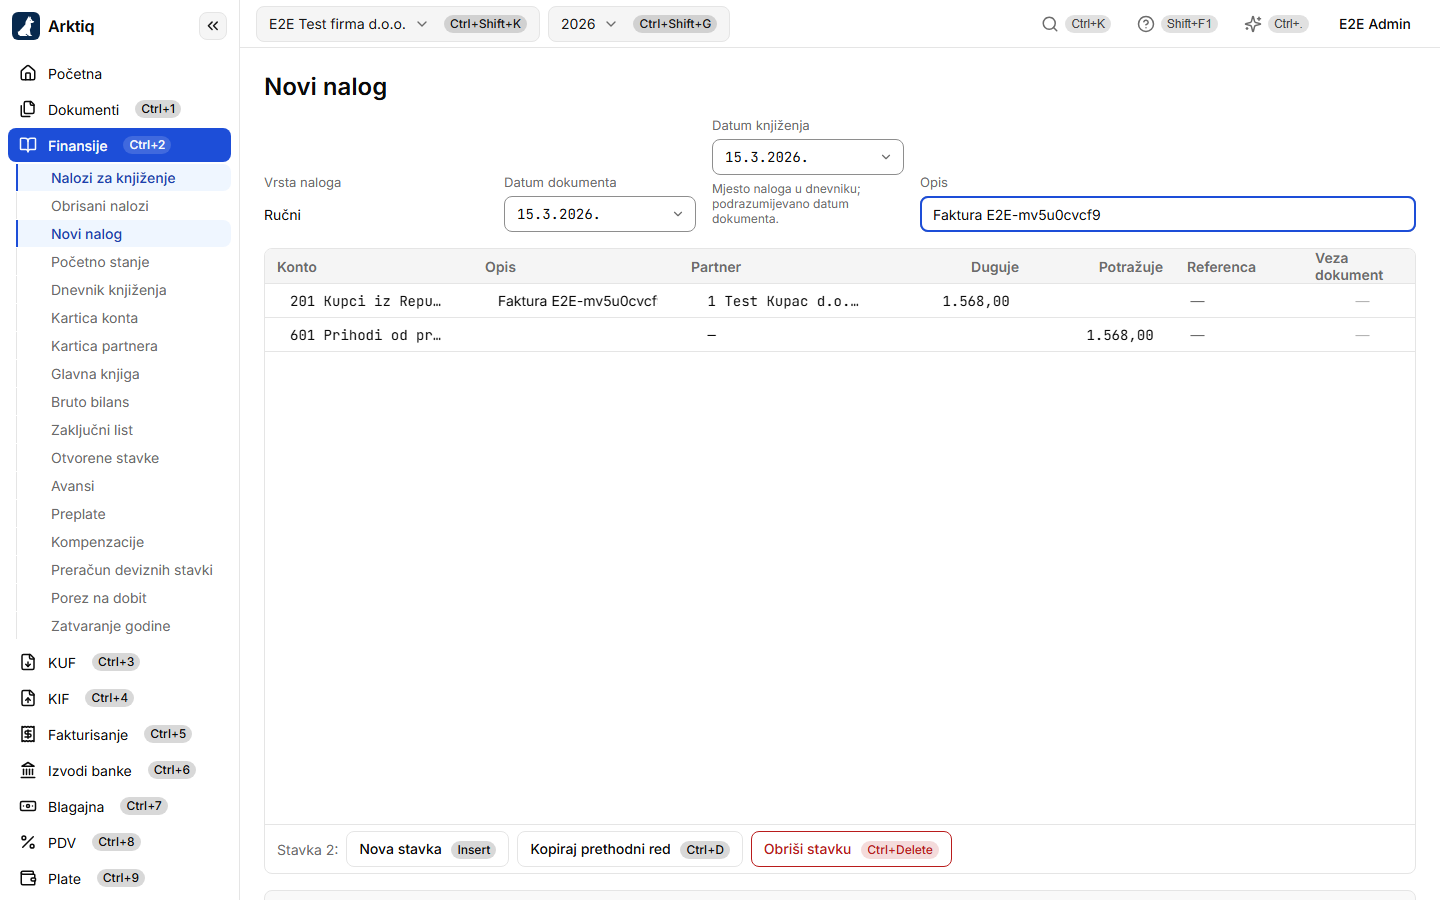Click the Plate wallet icon
Viewport: 1440px width, 900px height.
[28, 878]
